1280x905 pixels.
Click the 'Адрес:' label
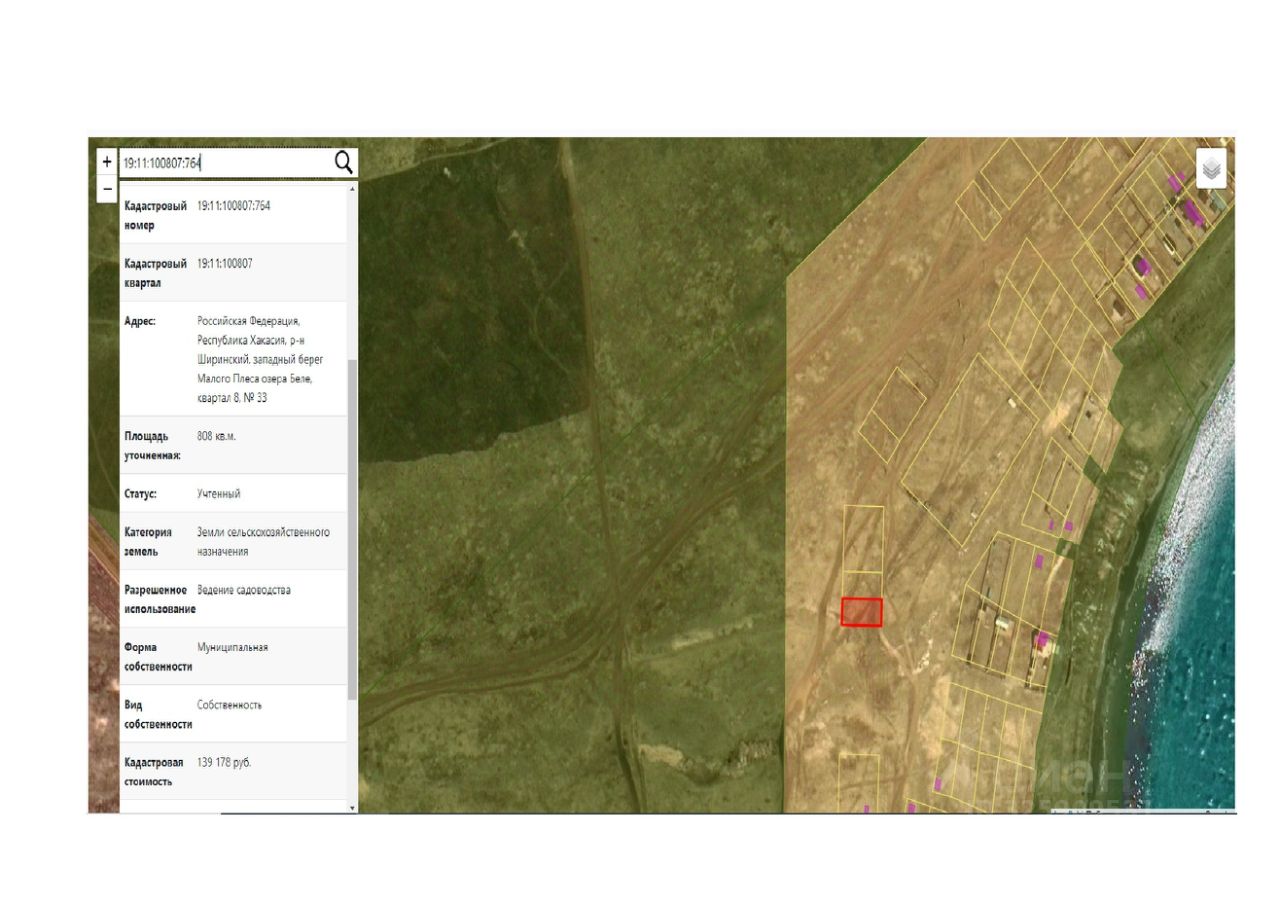pos(140,321)
